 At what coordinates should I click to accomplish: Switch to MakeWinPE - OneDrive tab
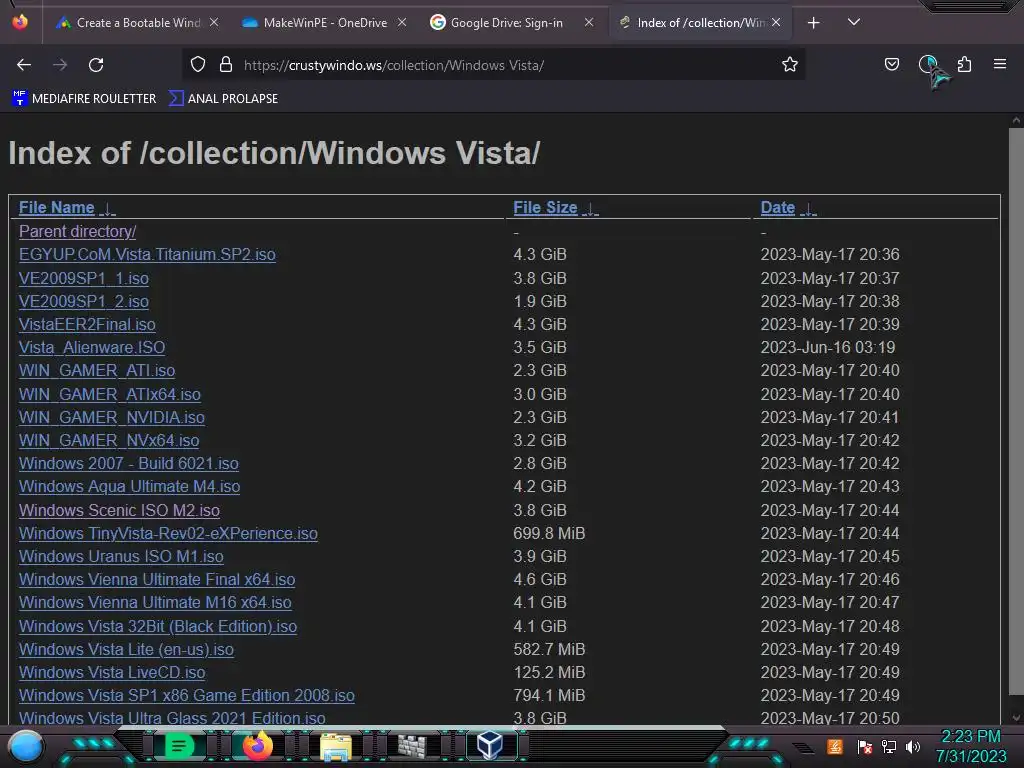click(x=325, y=23)
